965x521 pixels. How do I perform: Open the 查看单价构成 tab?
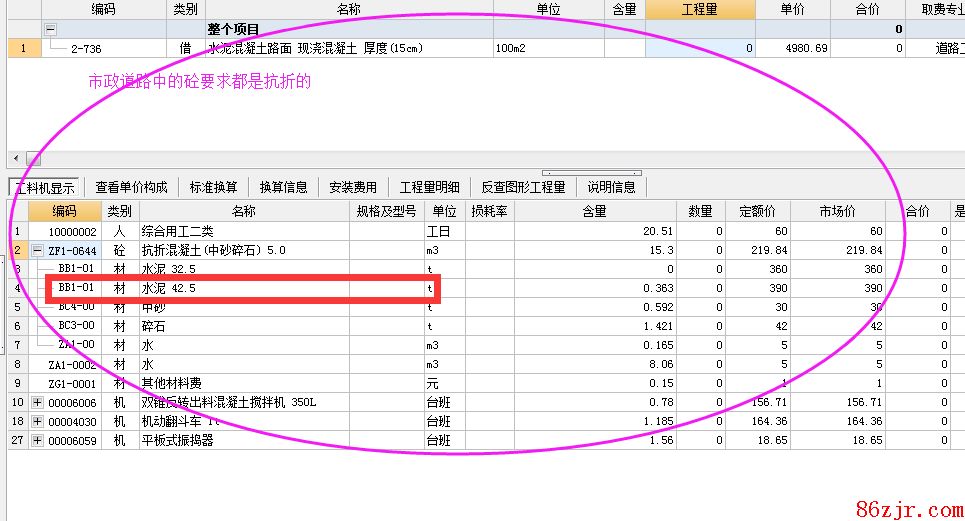point(131,187)
